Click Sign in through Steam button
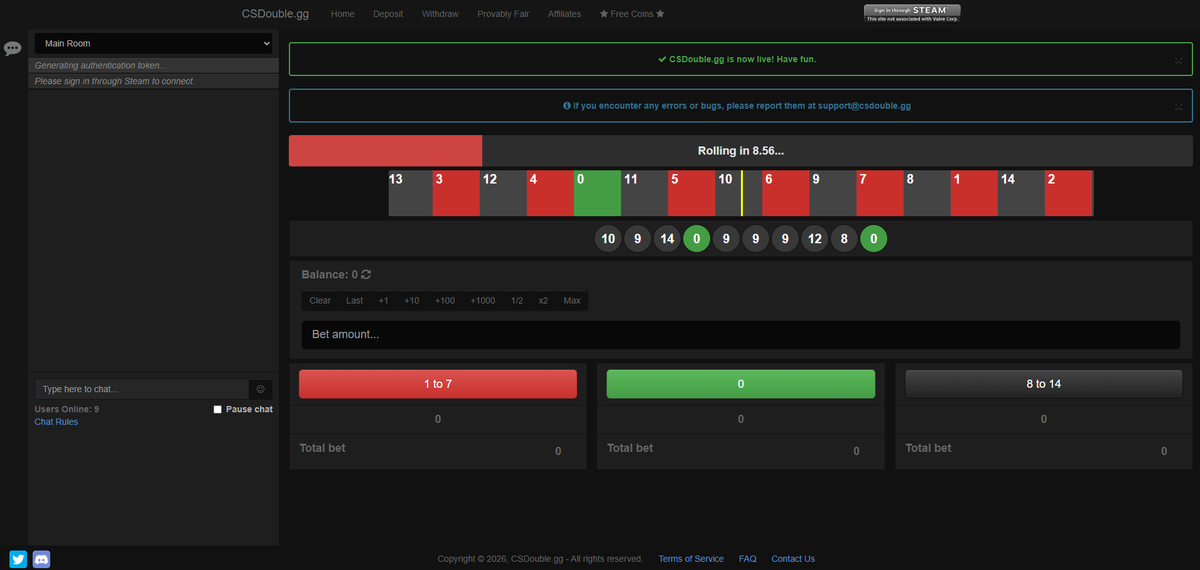This screenshot has height=570, width=1200. click(912, 13)
